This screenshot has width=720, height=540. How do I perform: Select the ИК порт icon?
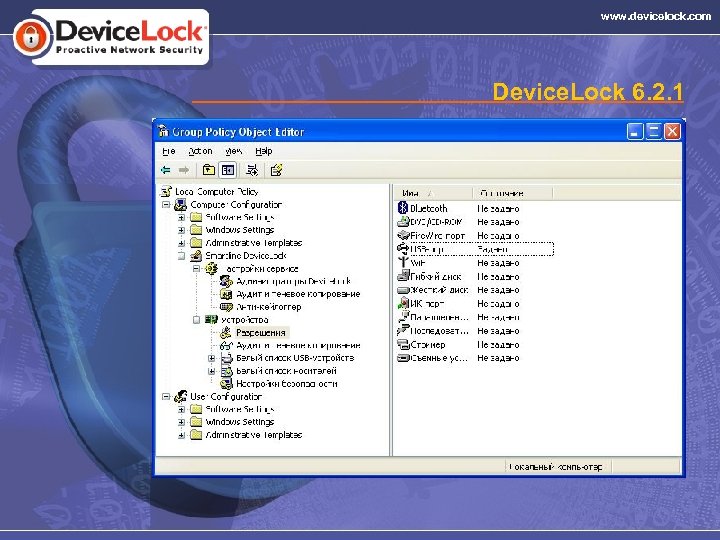pos(403,303)
